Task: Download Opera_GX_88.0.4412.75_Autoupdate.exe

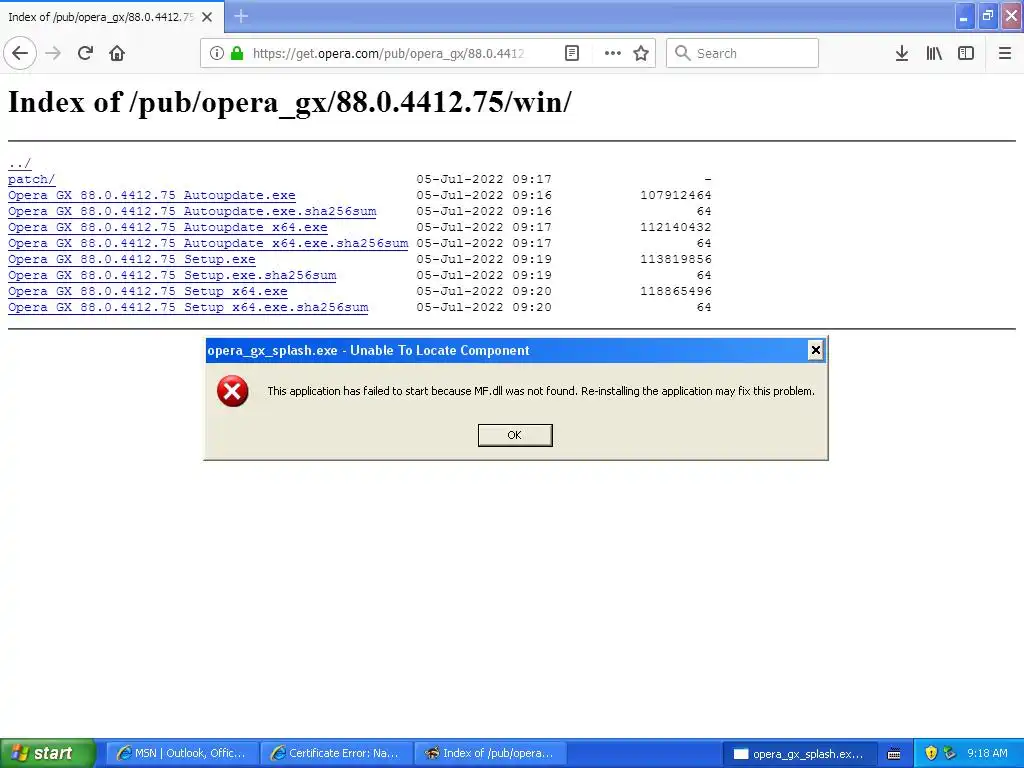Action: tap(152, 195)
